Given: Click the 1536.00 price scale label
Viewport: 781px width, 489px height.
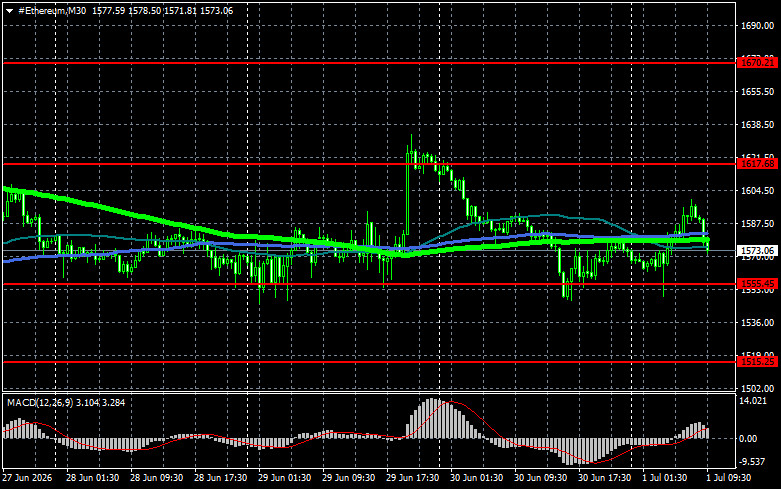Looking at the screenshot, I should 758,323.
